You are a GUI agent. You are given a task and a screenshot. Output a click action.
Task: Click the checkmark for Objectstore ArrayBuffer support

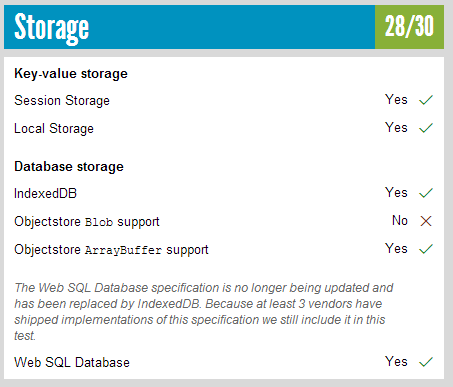point(426,249)
